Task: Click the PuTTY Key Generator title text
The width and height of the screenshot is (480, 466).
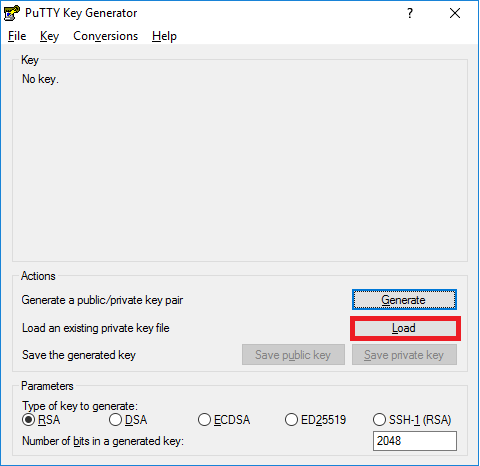Action: [81, 13]
